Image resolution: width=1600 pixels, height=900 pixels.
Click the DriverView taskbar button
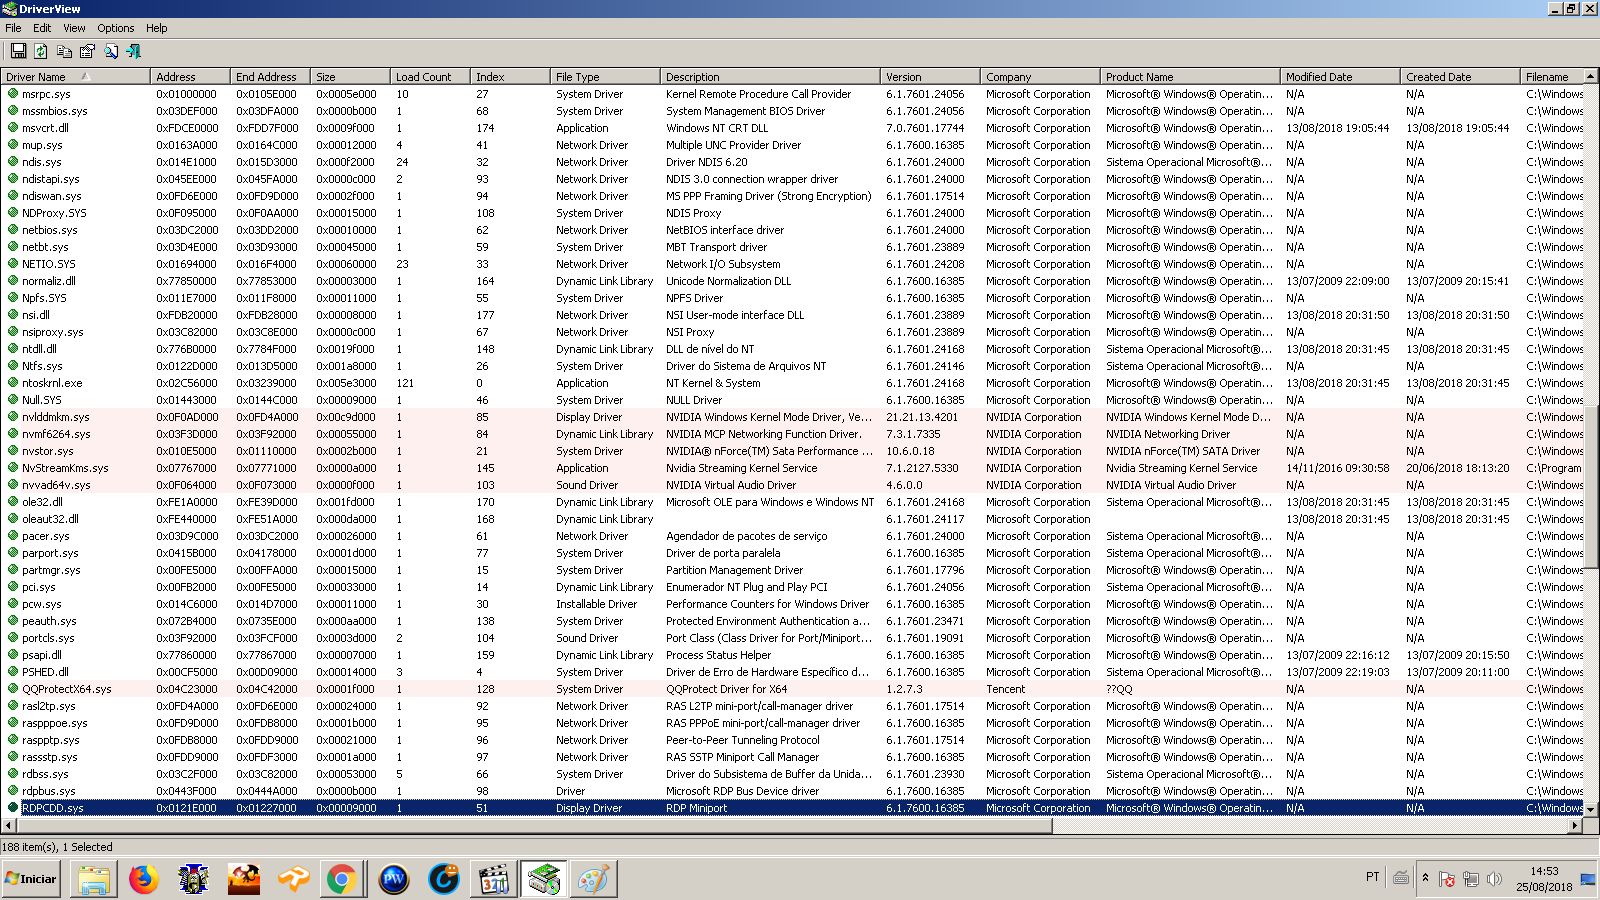point(544,879)
